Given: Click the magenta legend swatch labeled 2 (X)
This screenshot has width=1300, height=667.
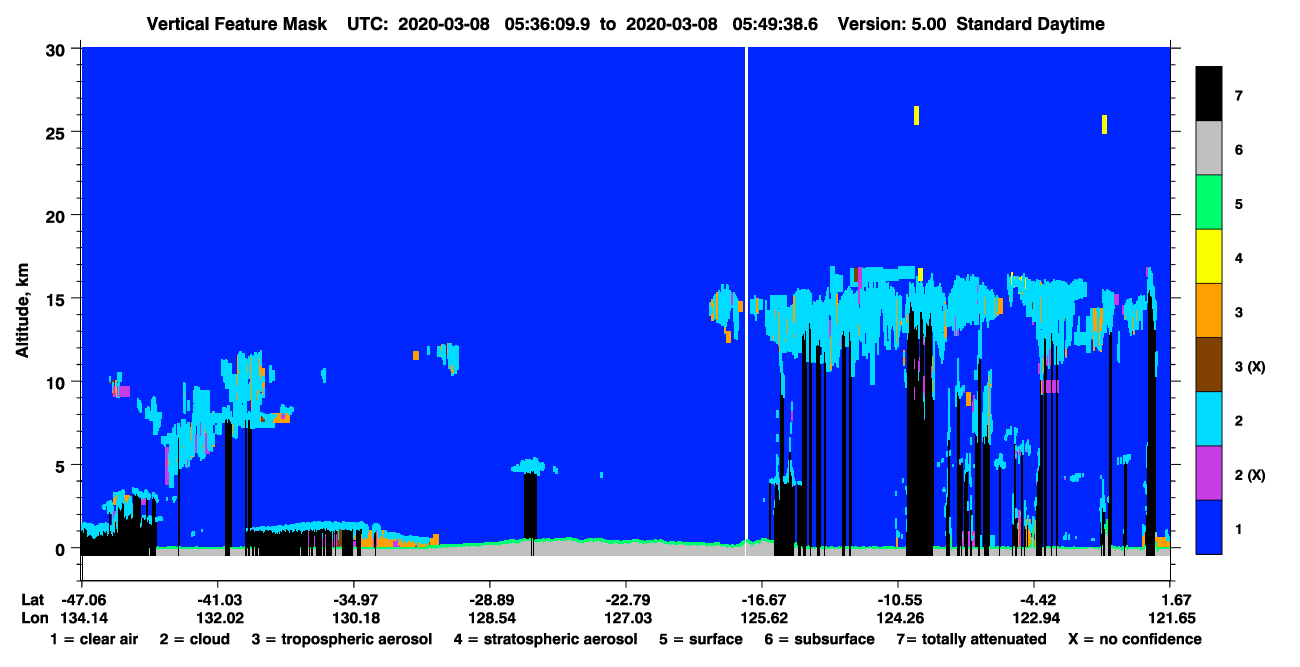Looking at the screenshot, I should point(1209,473).
